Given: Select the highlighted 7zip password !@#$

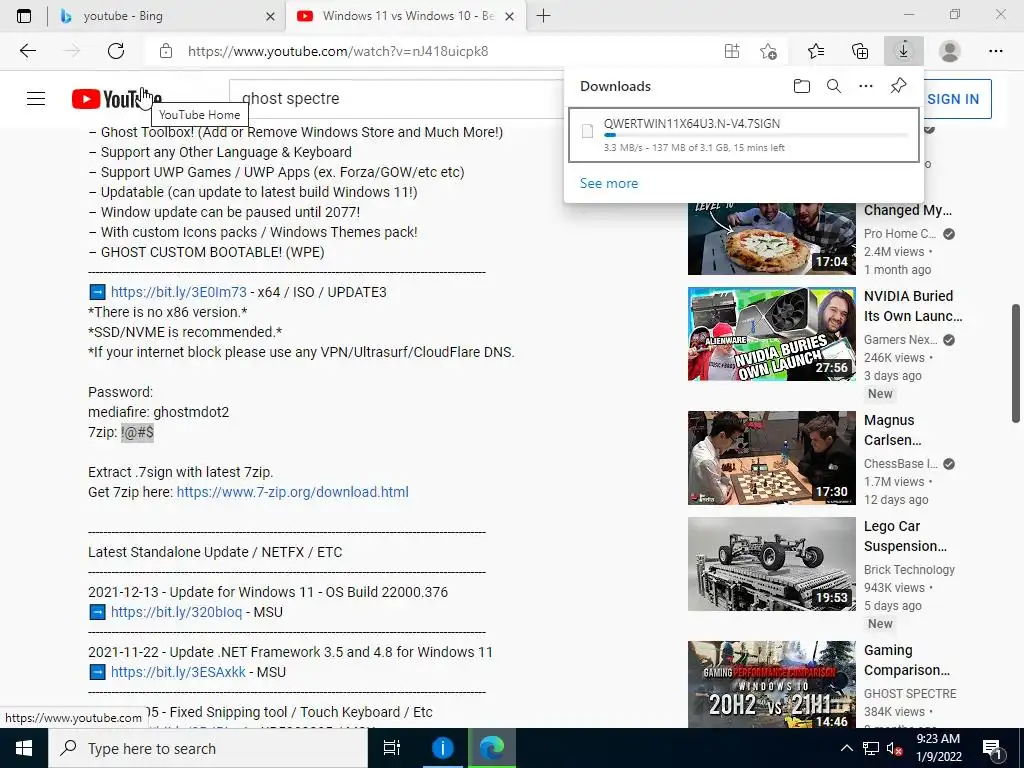Looking at the screenshot, I should tap(137, 432).
